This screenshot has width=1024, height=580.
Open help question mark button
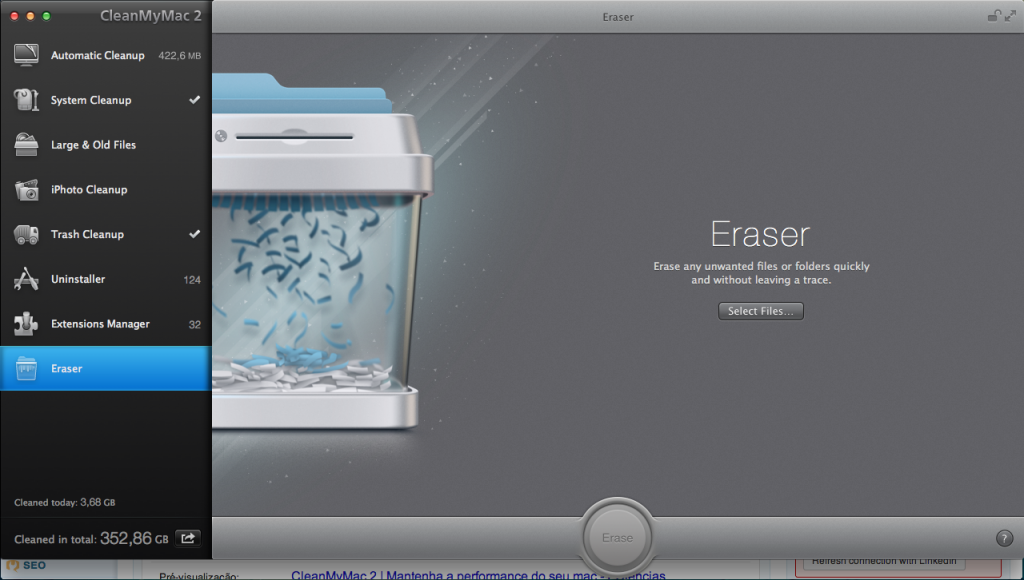coord(1004,538)
